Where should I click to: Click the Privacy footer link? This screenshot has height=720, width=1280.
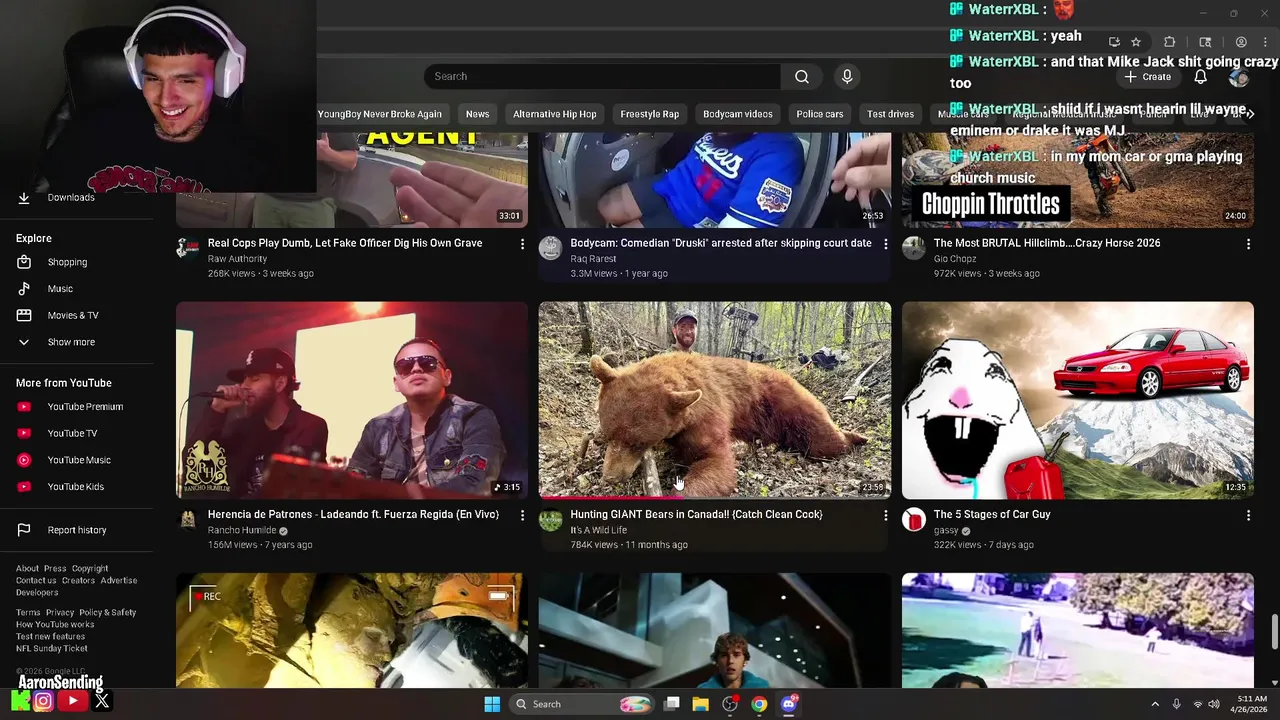(60, 613)
